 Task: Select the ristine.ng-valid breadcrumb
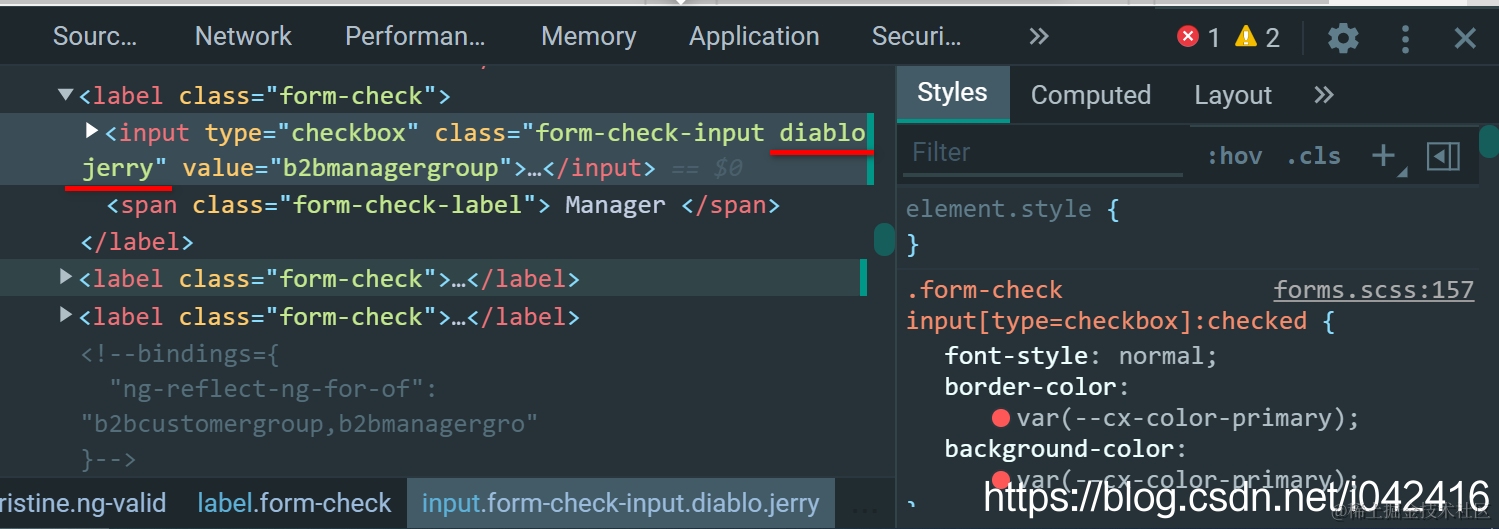point(85,503)
